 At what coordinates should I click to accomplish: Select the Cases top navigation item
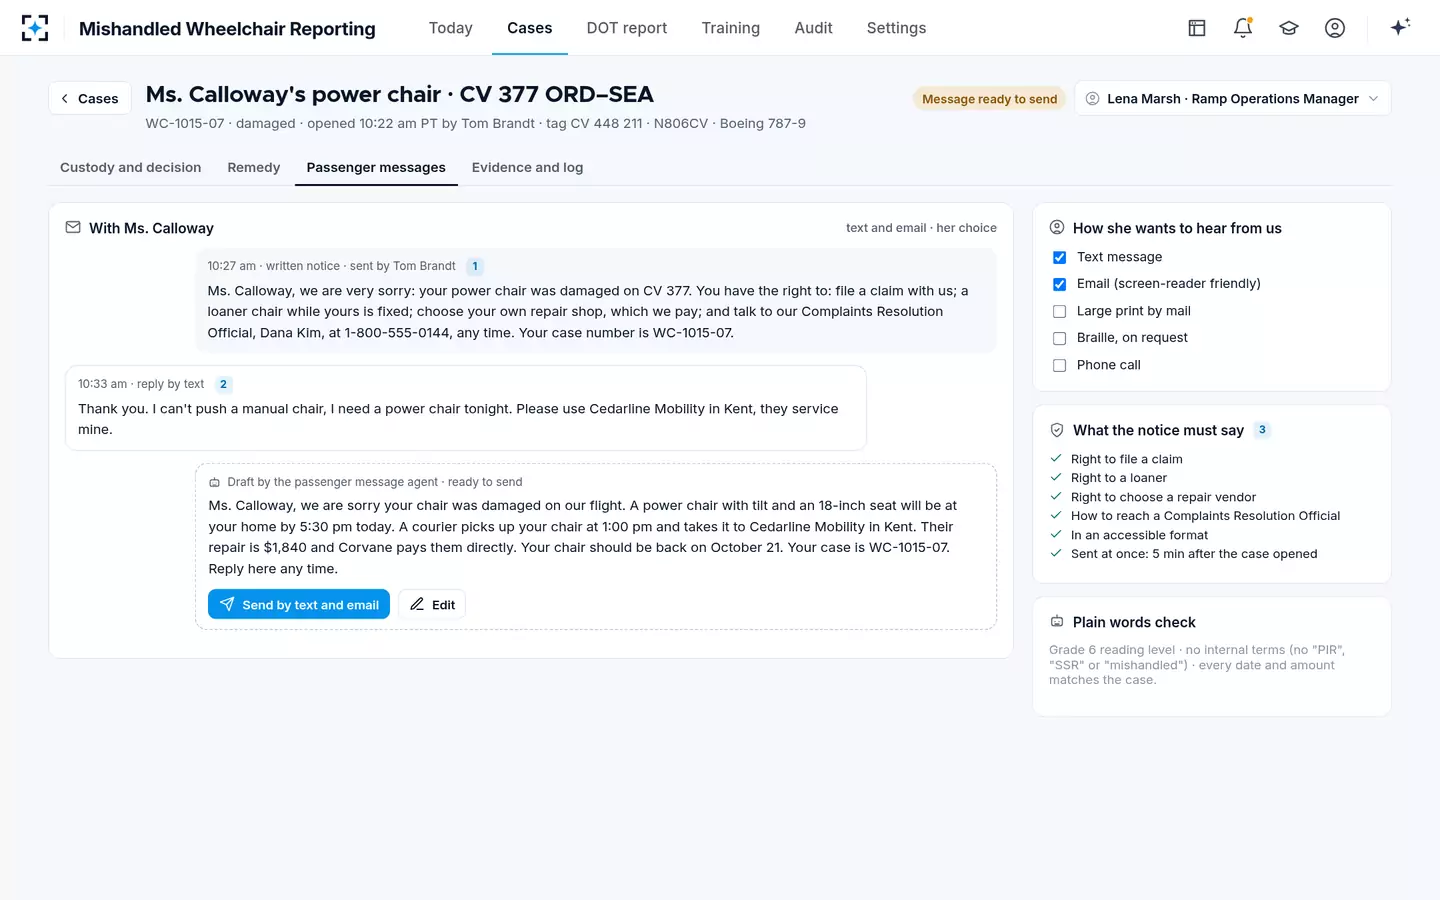[530, 28]
